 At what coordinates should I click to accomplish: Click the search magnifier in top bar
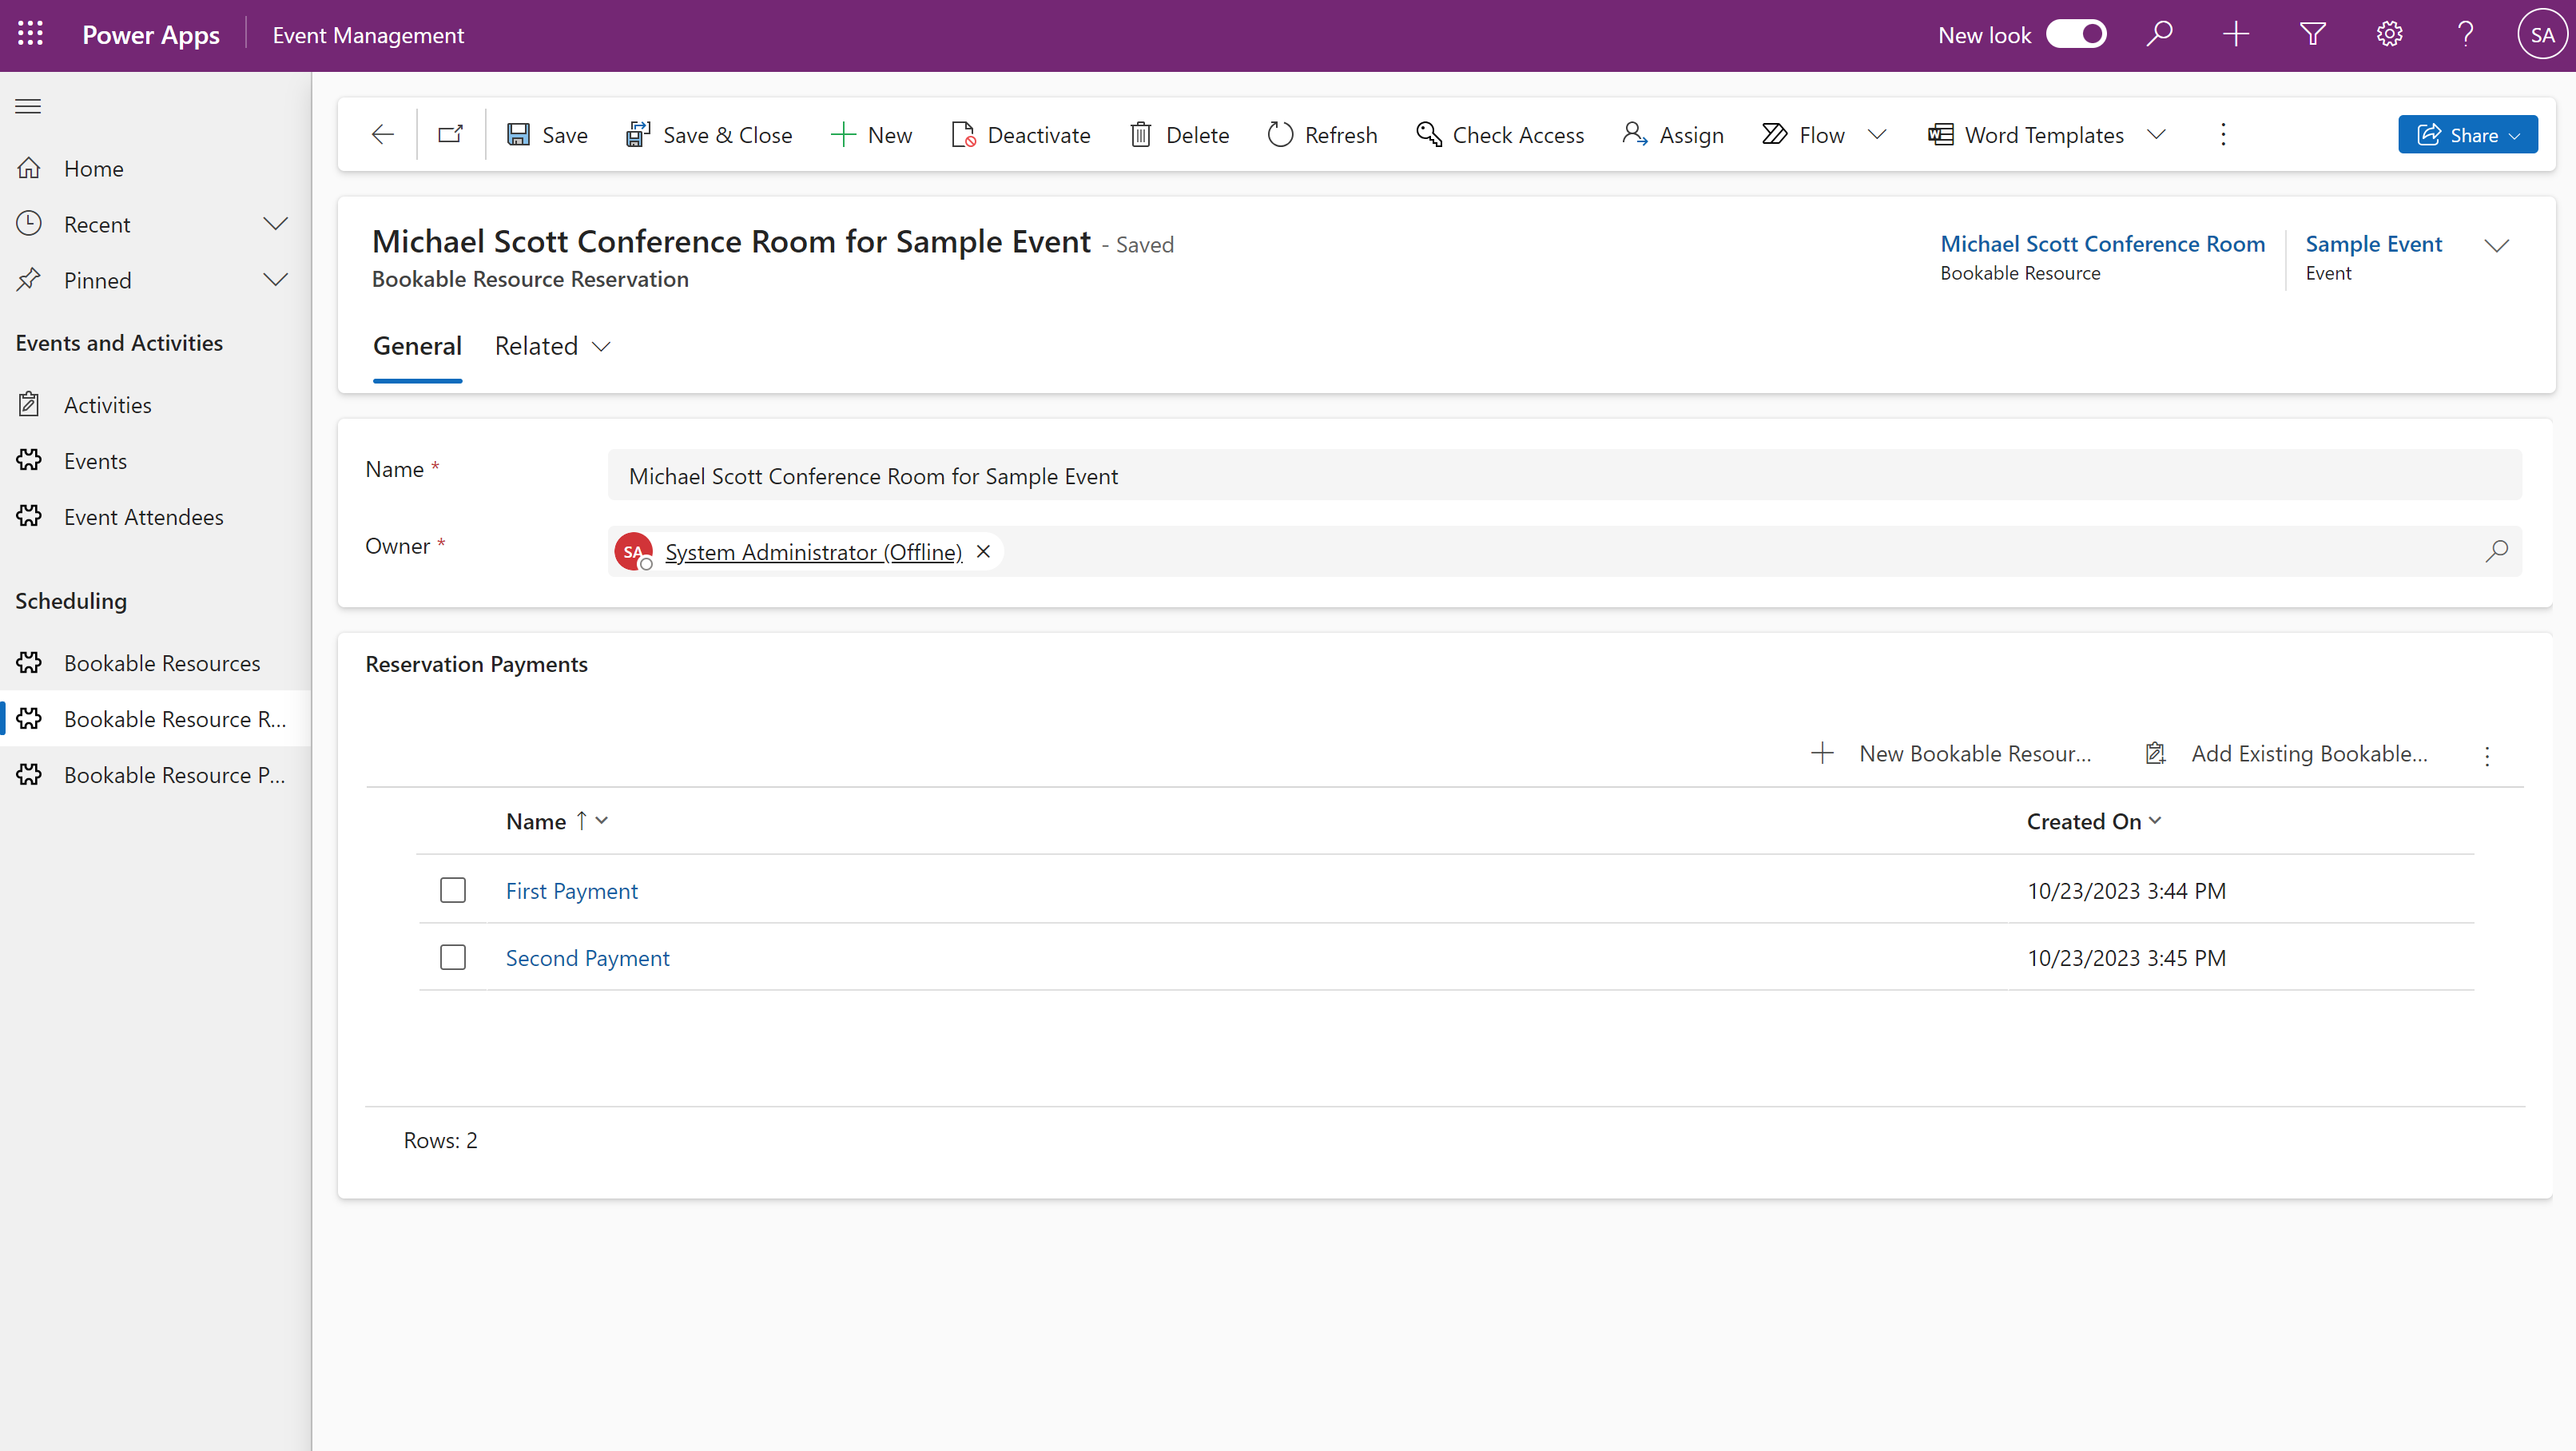pyautogui.click(x=2159, y=34)
